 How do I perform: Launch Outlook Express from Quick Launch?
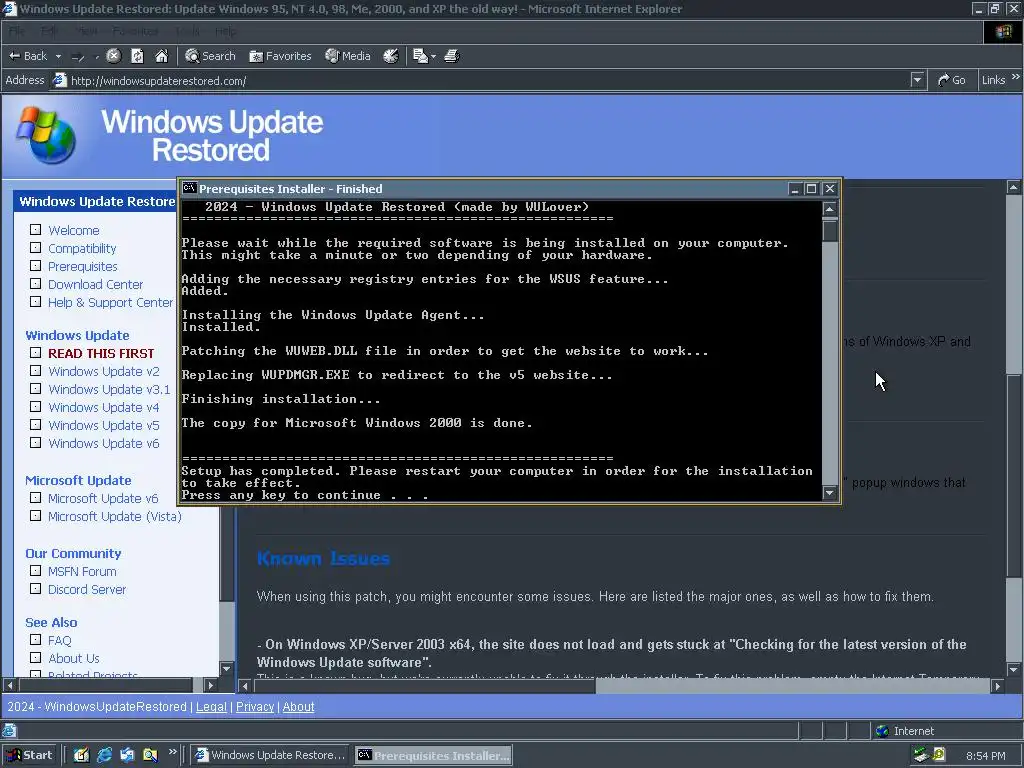coord(127,755)
